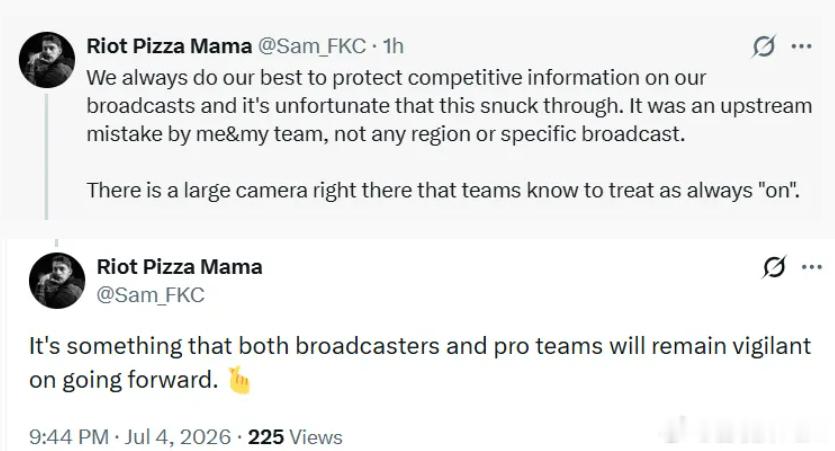Open the three-dot More menu on the top tweet

click(x=801, y=46)
